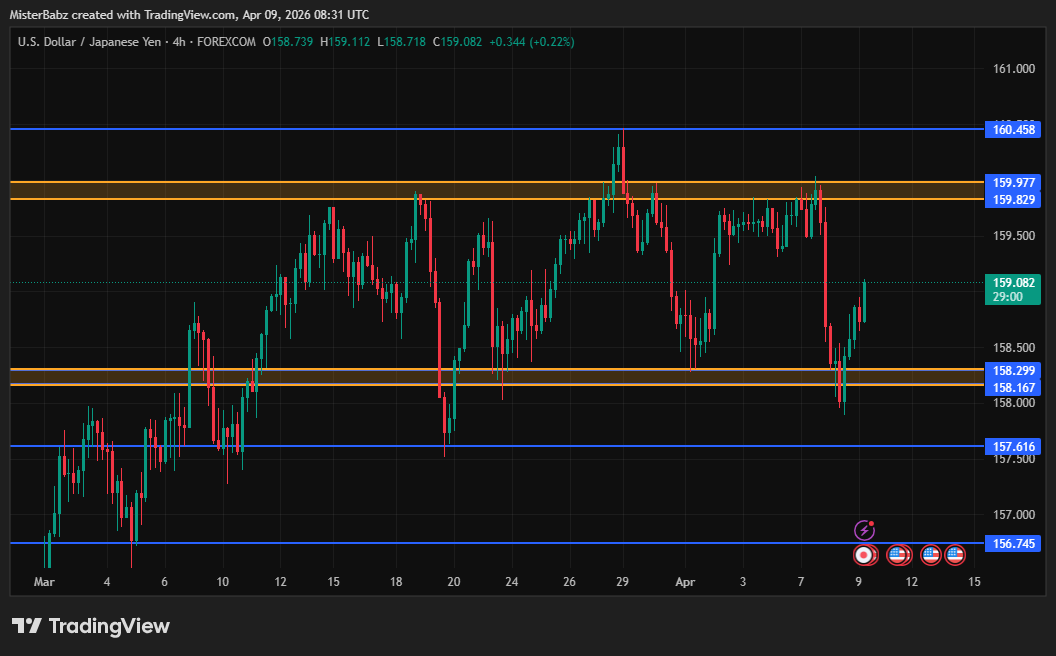
Task: Click the Mar label on time axis
Action: click(44, 582)
